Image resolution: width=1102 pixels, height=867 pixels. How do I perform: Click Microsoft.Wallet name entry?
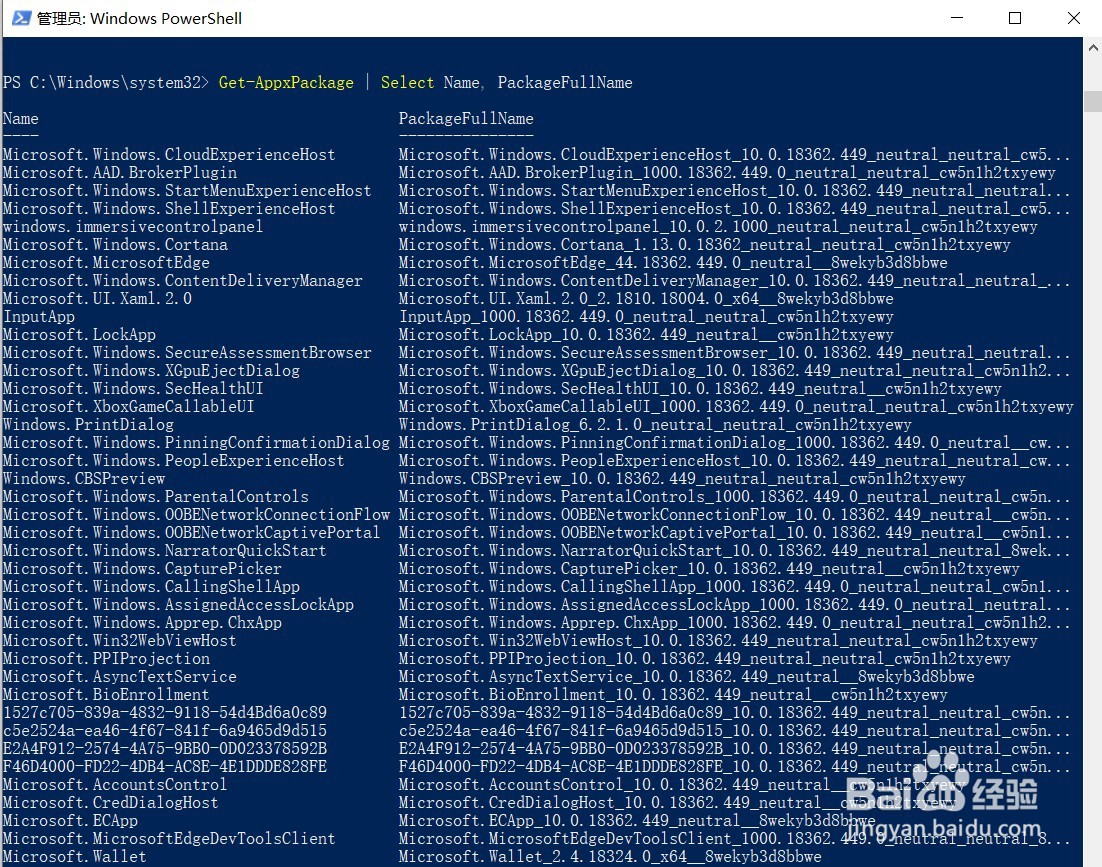coord(74,857)
